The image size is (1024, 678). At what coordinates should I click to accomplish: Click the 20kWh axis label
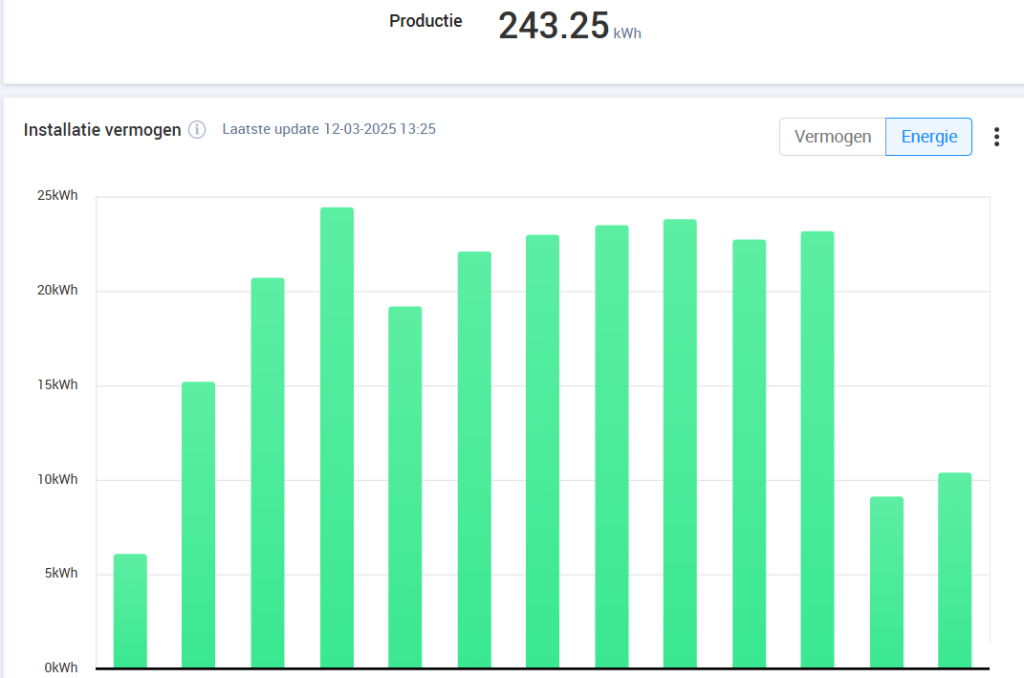tap(57, 290)
